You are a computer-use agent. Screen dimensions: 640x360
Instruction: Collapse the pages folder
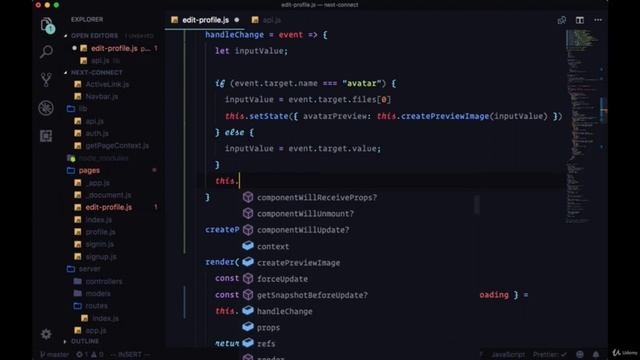pos(89,170)
